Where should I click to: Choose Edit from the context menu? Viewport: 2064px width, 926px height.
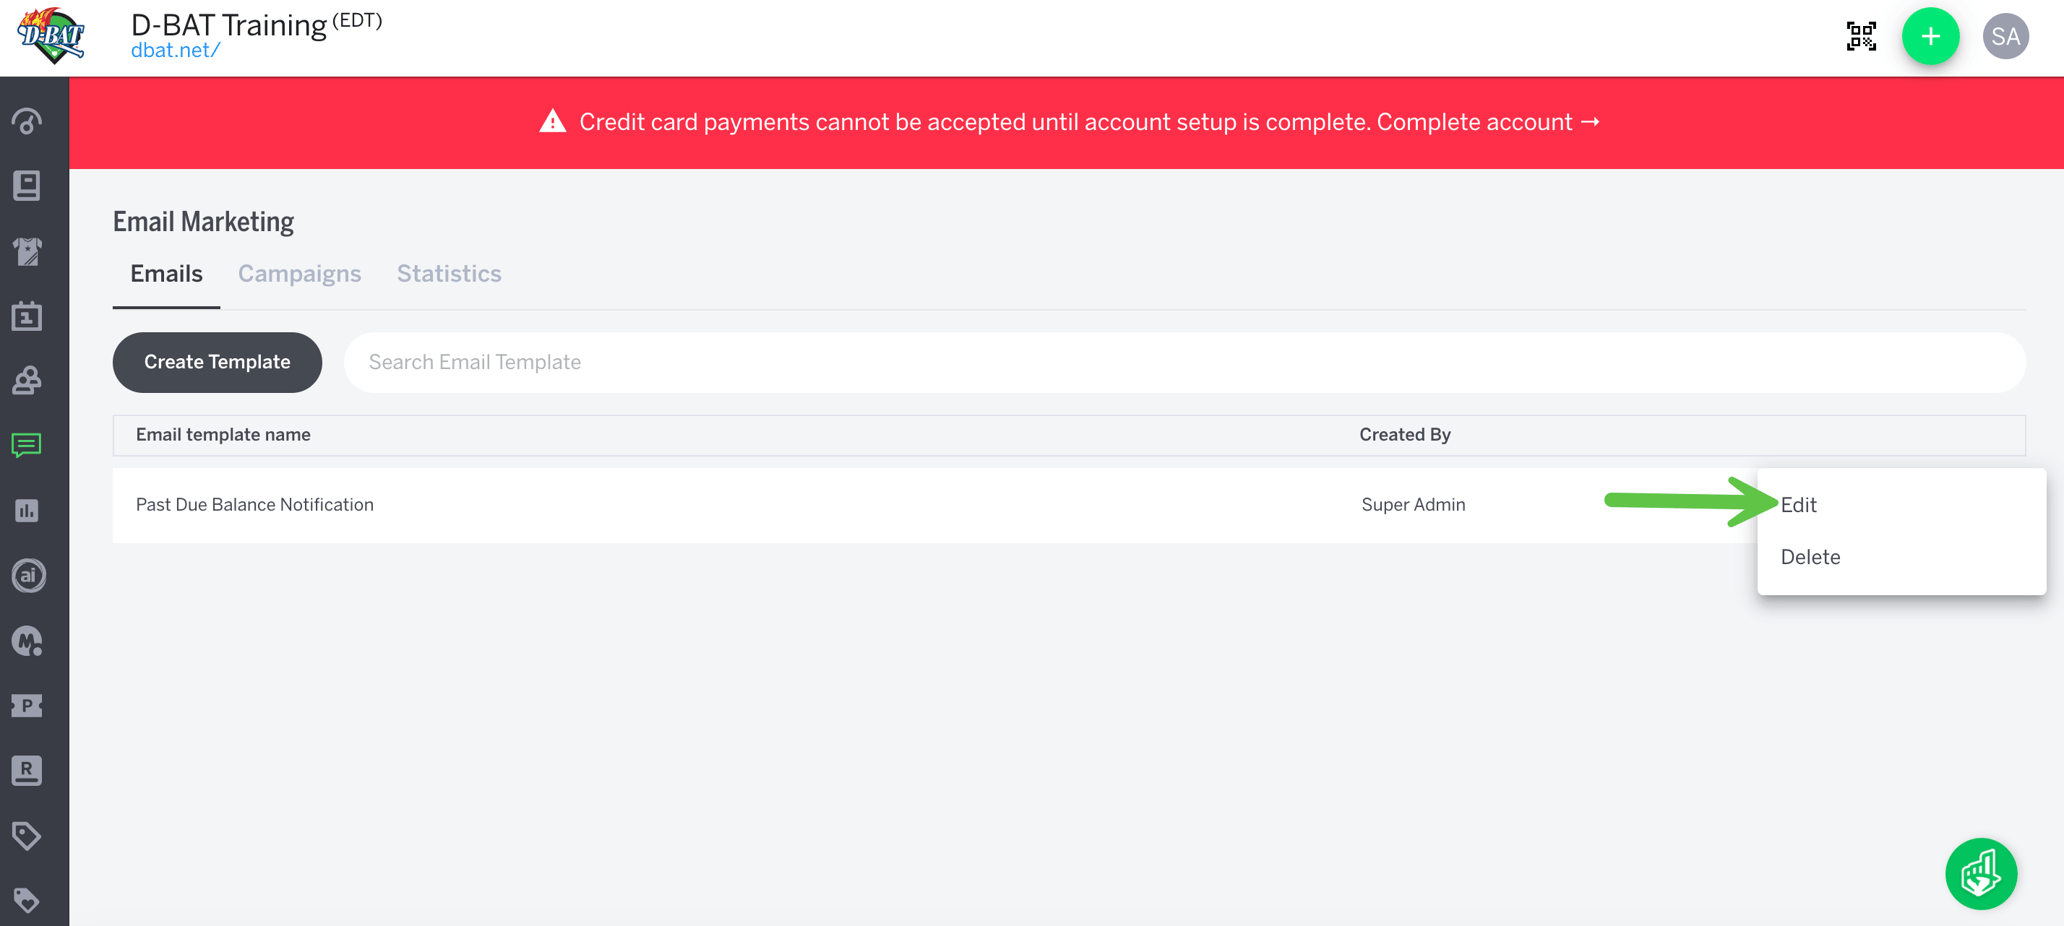(1798, 505)
